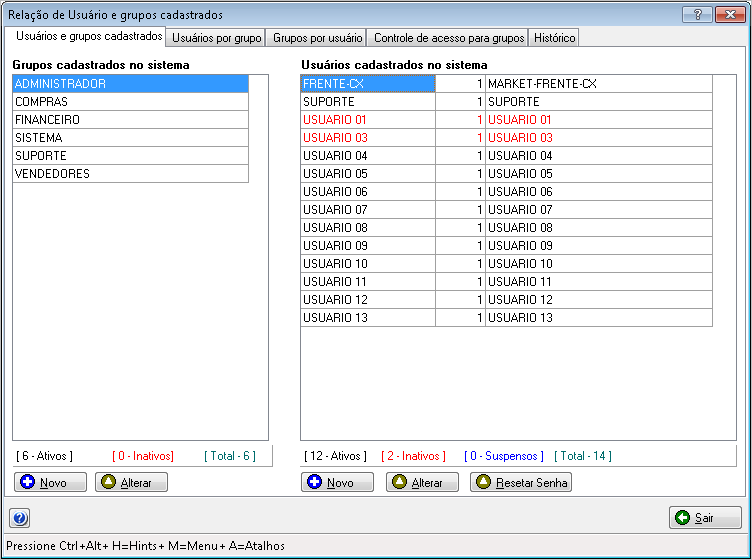Viewport: 752px width, 560px height.
Task: Select FINANCEIRO group row
Action: pyautogui.click(x=130, y=119)
